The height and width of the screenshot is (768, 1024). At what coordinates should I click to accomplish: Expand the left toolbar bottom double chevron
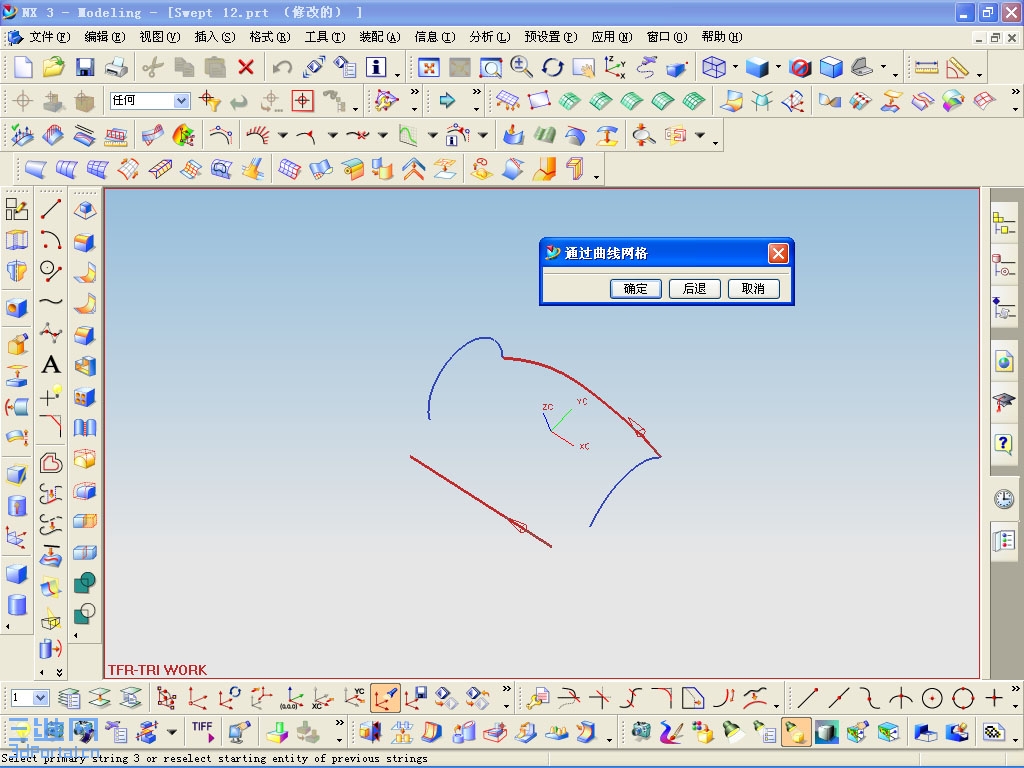pyautogui.click(x=59, y=672)
